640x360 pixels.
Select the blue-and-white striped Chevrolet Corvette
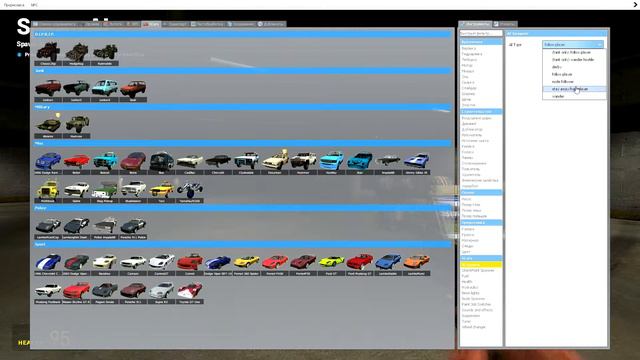pos(48,263)
